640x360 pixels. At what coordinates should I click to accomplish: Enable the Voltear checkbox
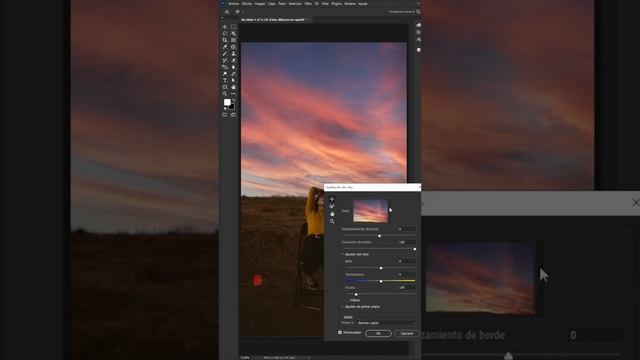click(347, 300)
